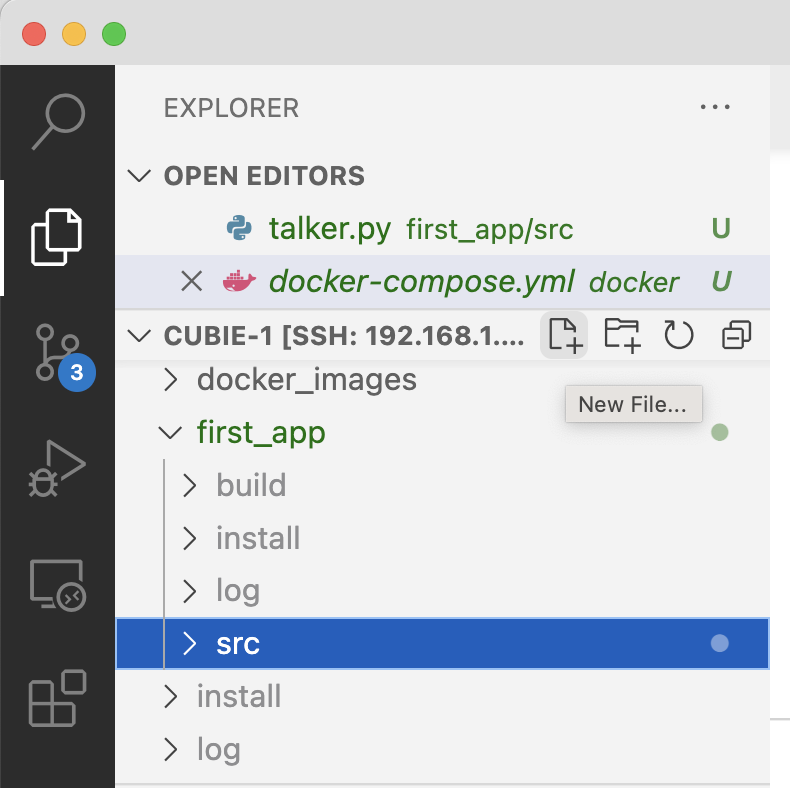The width and height of the screenshot is (790, 788).
Task: Expand the build folder
Action: (189, 485)
